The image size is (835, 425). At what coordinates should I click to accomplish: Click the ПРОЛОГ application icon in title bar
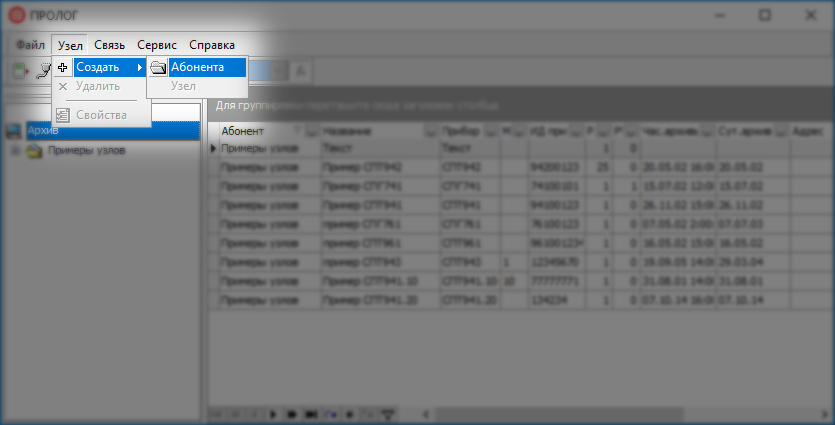[15, 15]
